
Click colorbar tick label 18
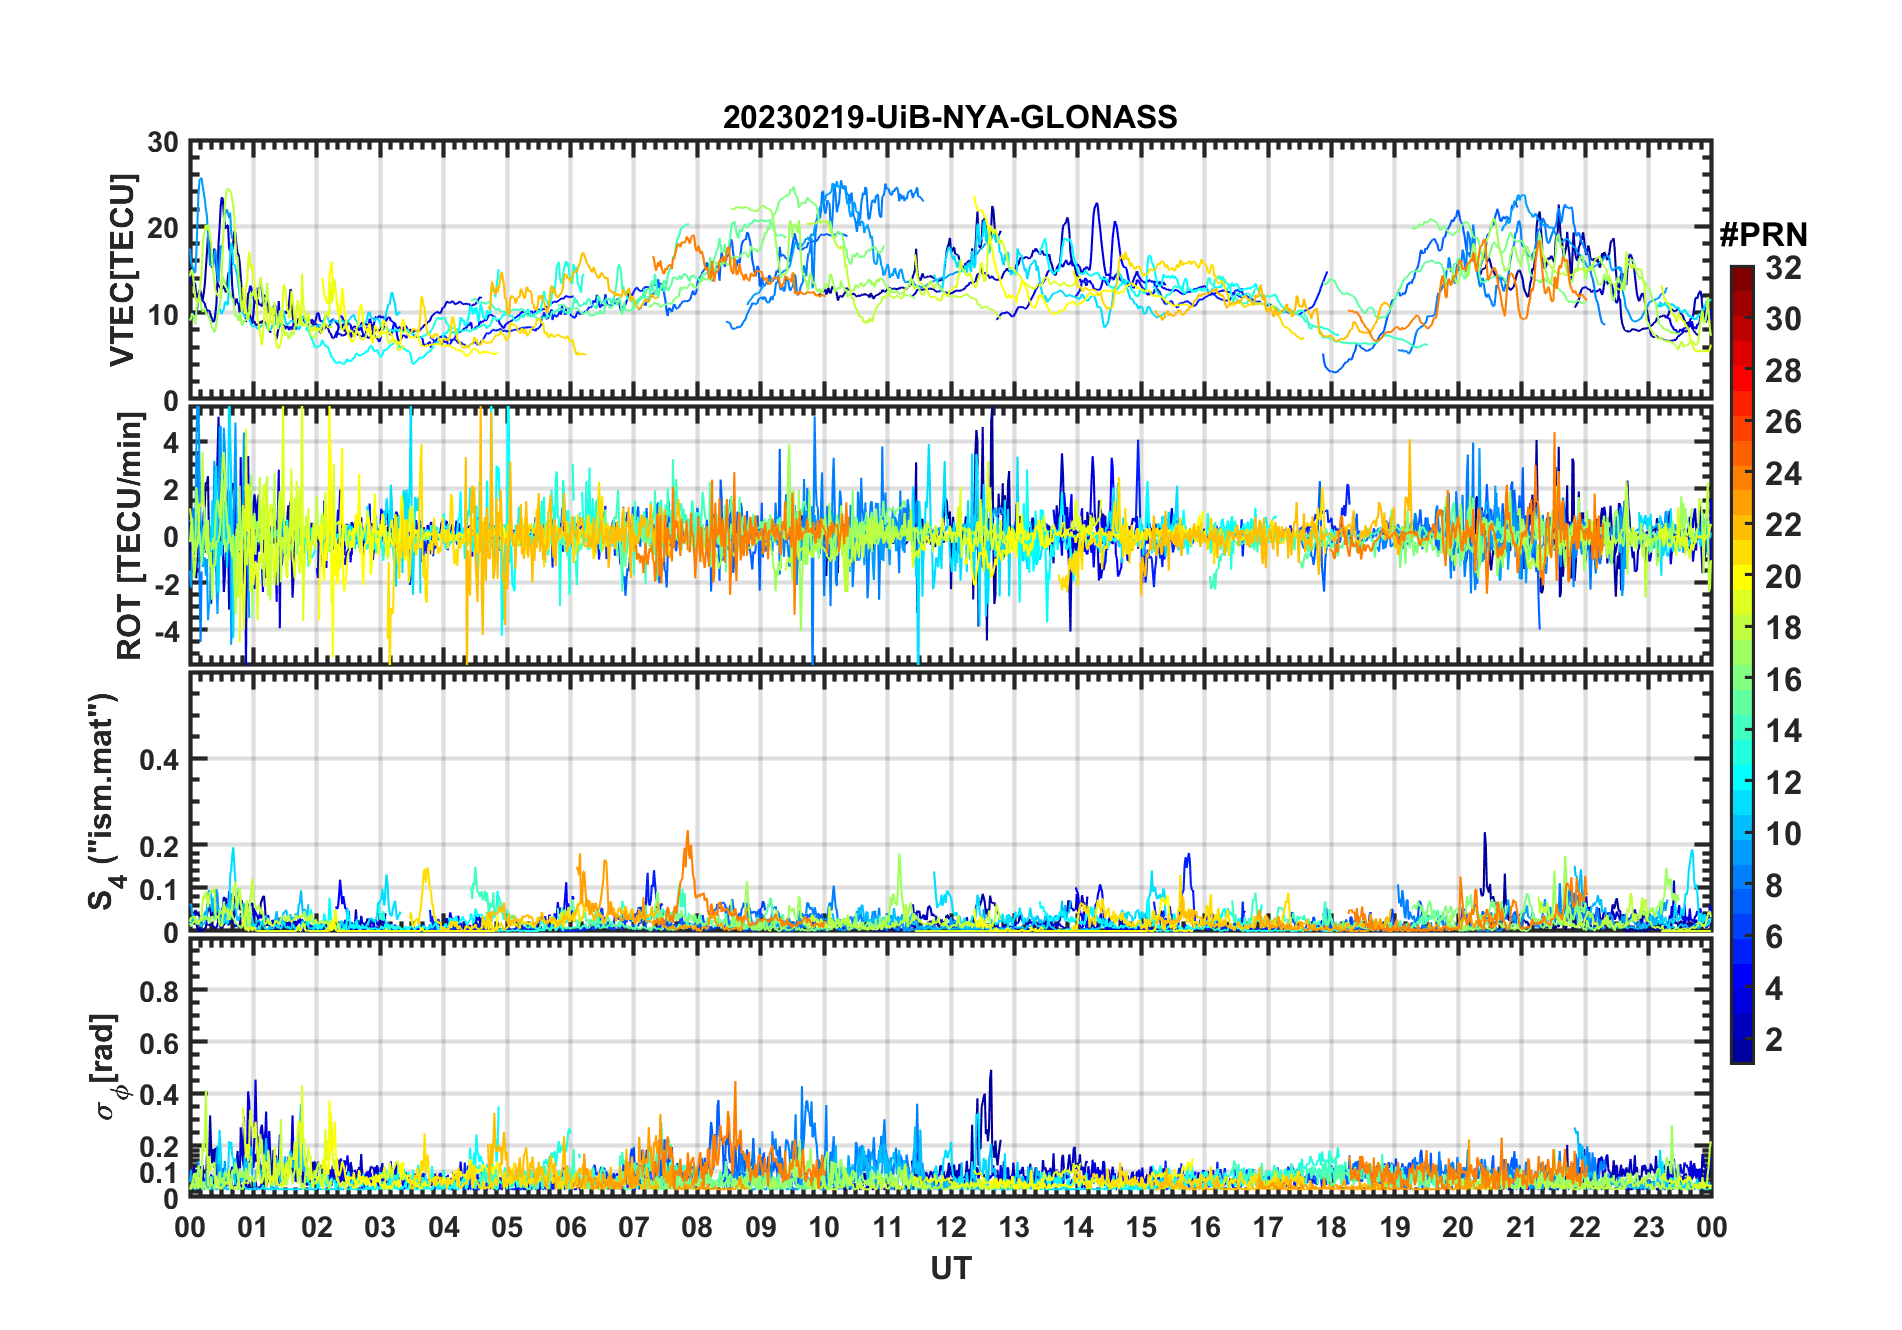click(x=1783, y=628)
